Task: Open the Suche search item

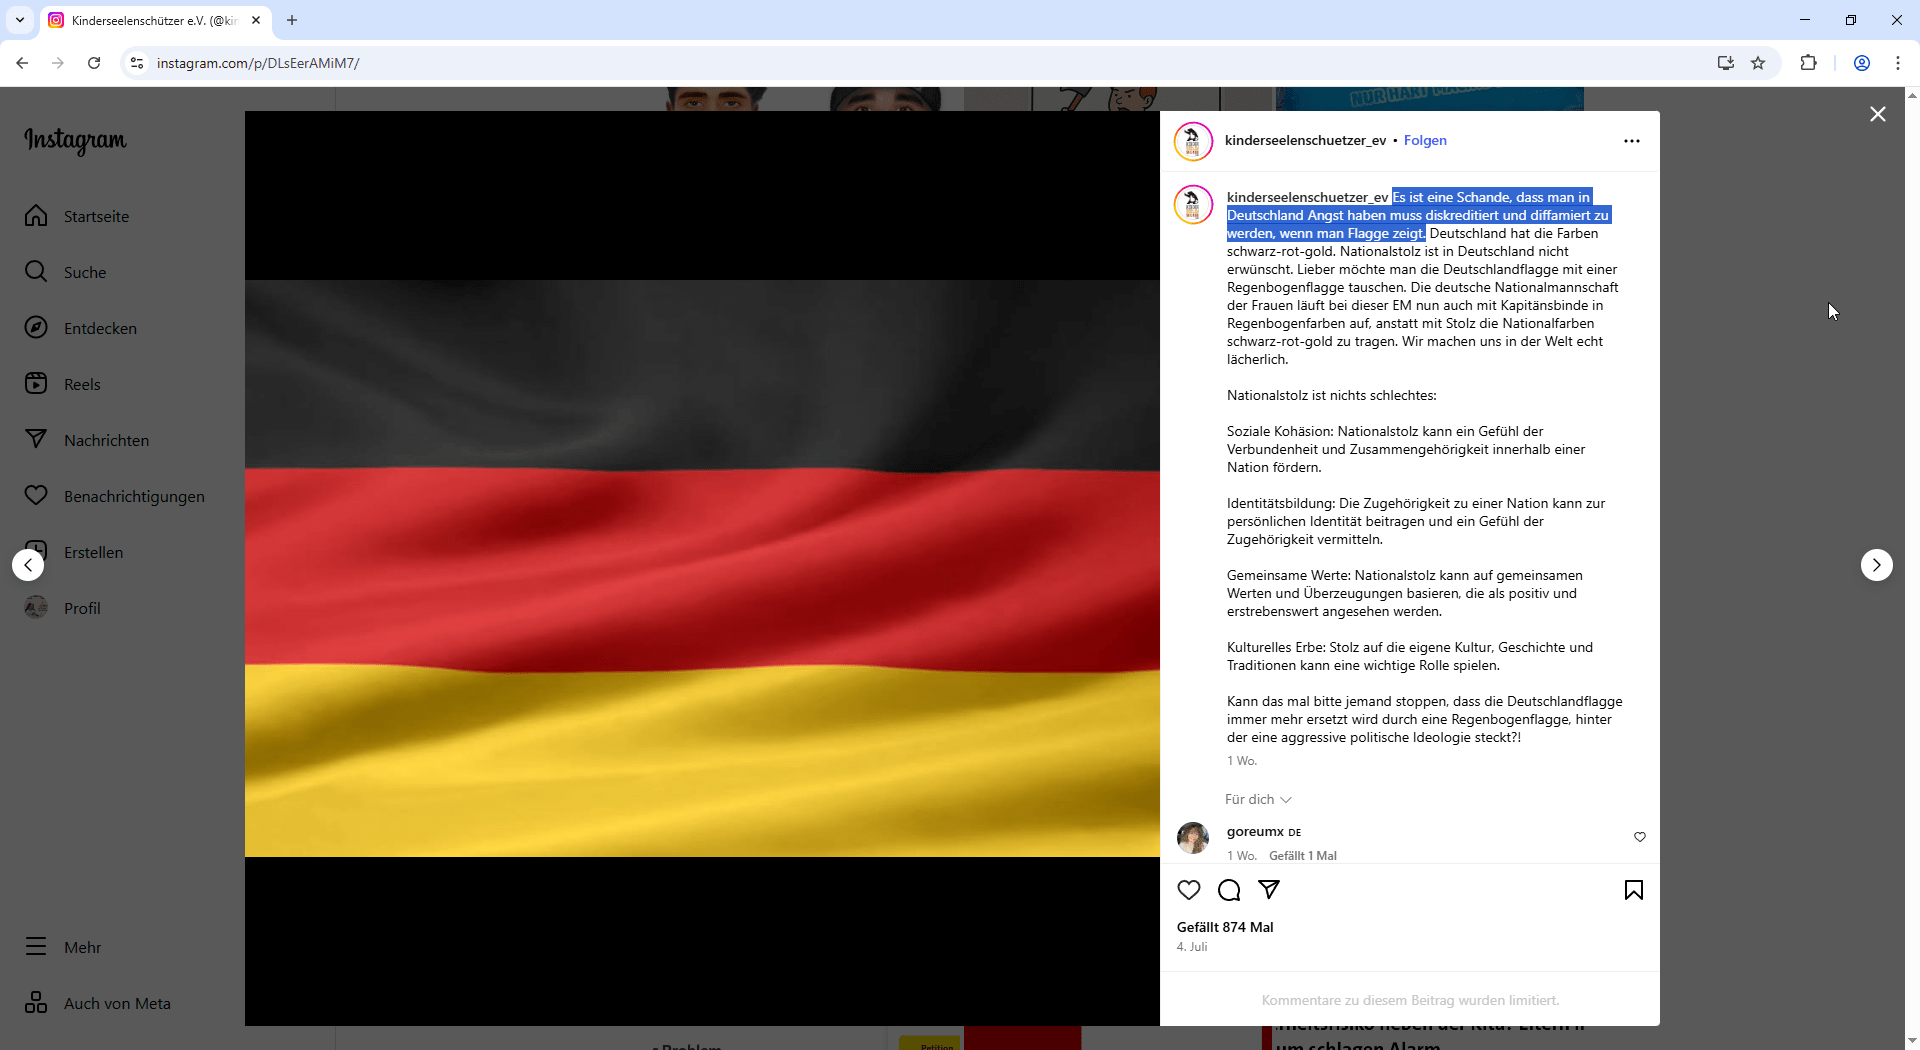Action: coord(66,272)
